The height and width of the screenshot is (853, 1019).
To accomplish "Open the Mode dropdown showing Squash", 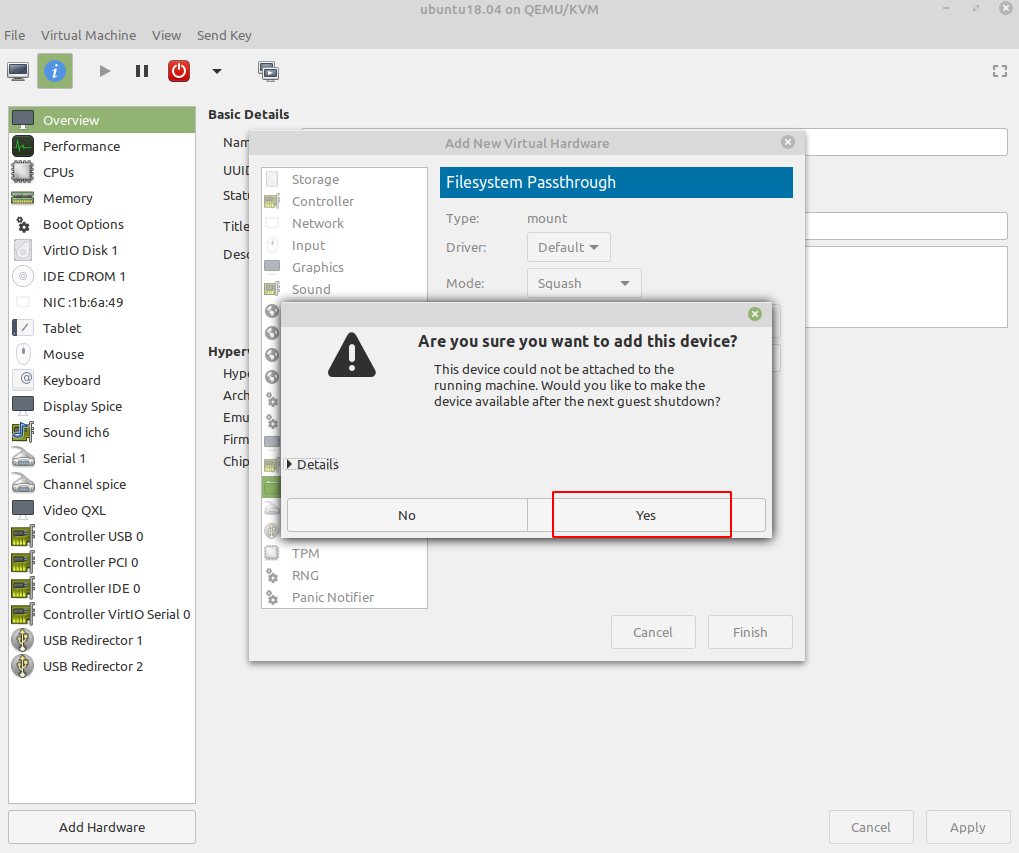I will tap(584, 283).
